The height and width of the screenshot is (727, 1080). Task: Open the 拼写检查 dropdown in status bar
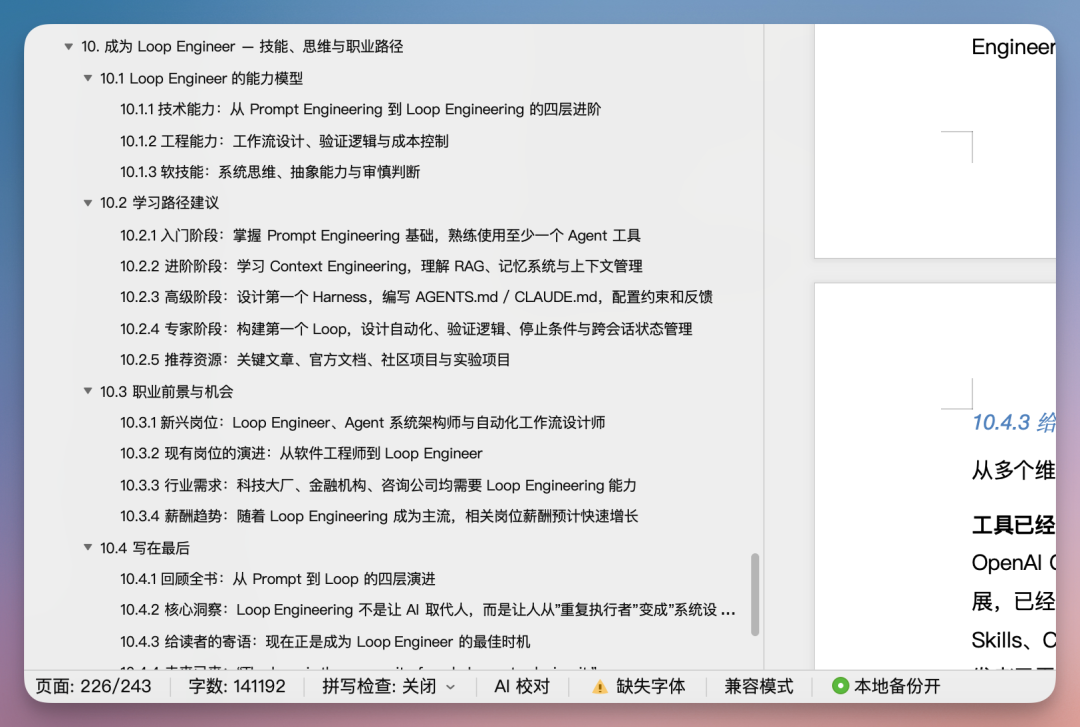388,686
